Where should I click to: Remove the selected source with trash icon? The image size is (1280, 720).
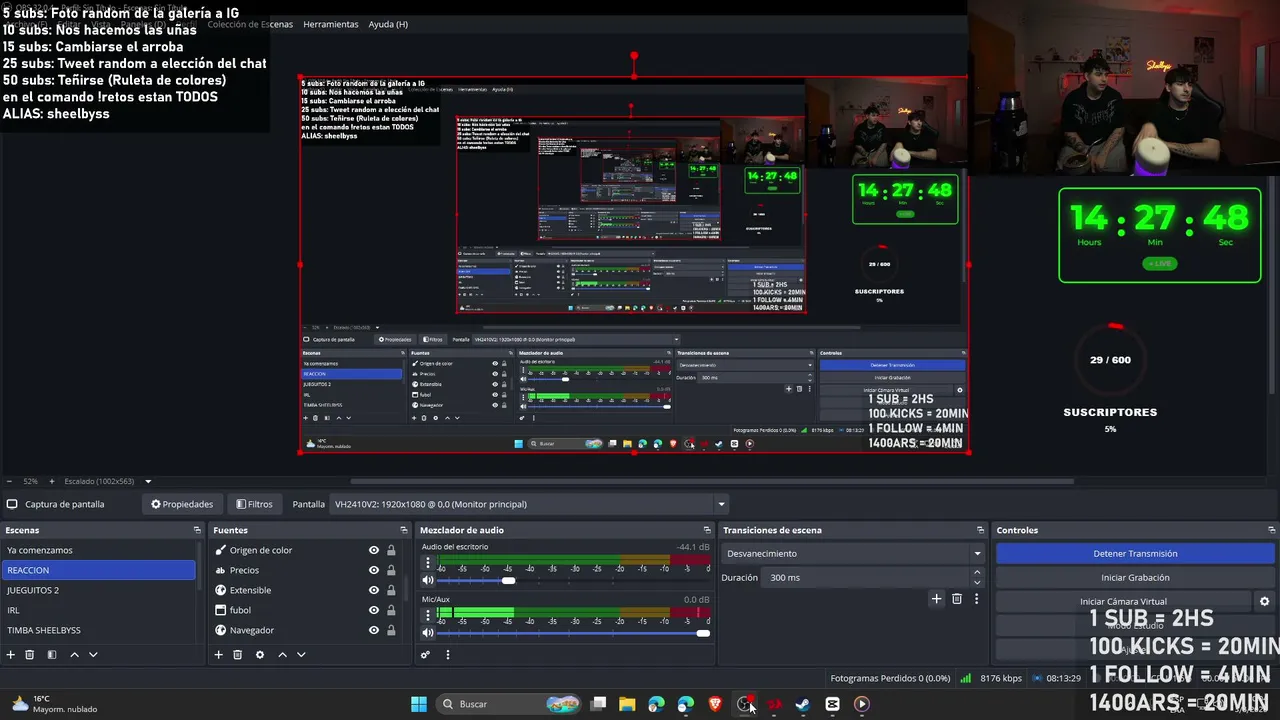pos(237,655)
